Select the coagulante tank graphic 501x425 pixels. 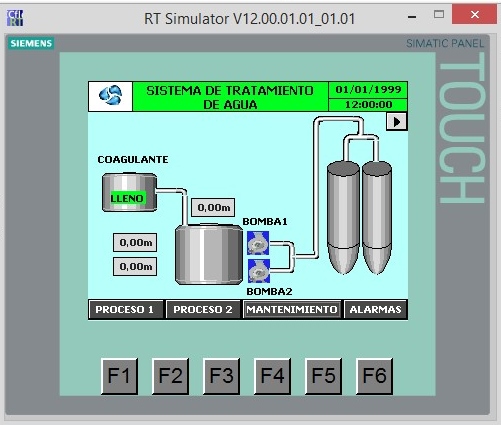[x=129, y=192]
